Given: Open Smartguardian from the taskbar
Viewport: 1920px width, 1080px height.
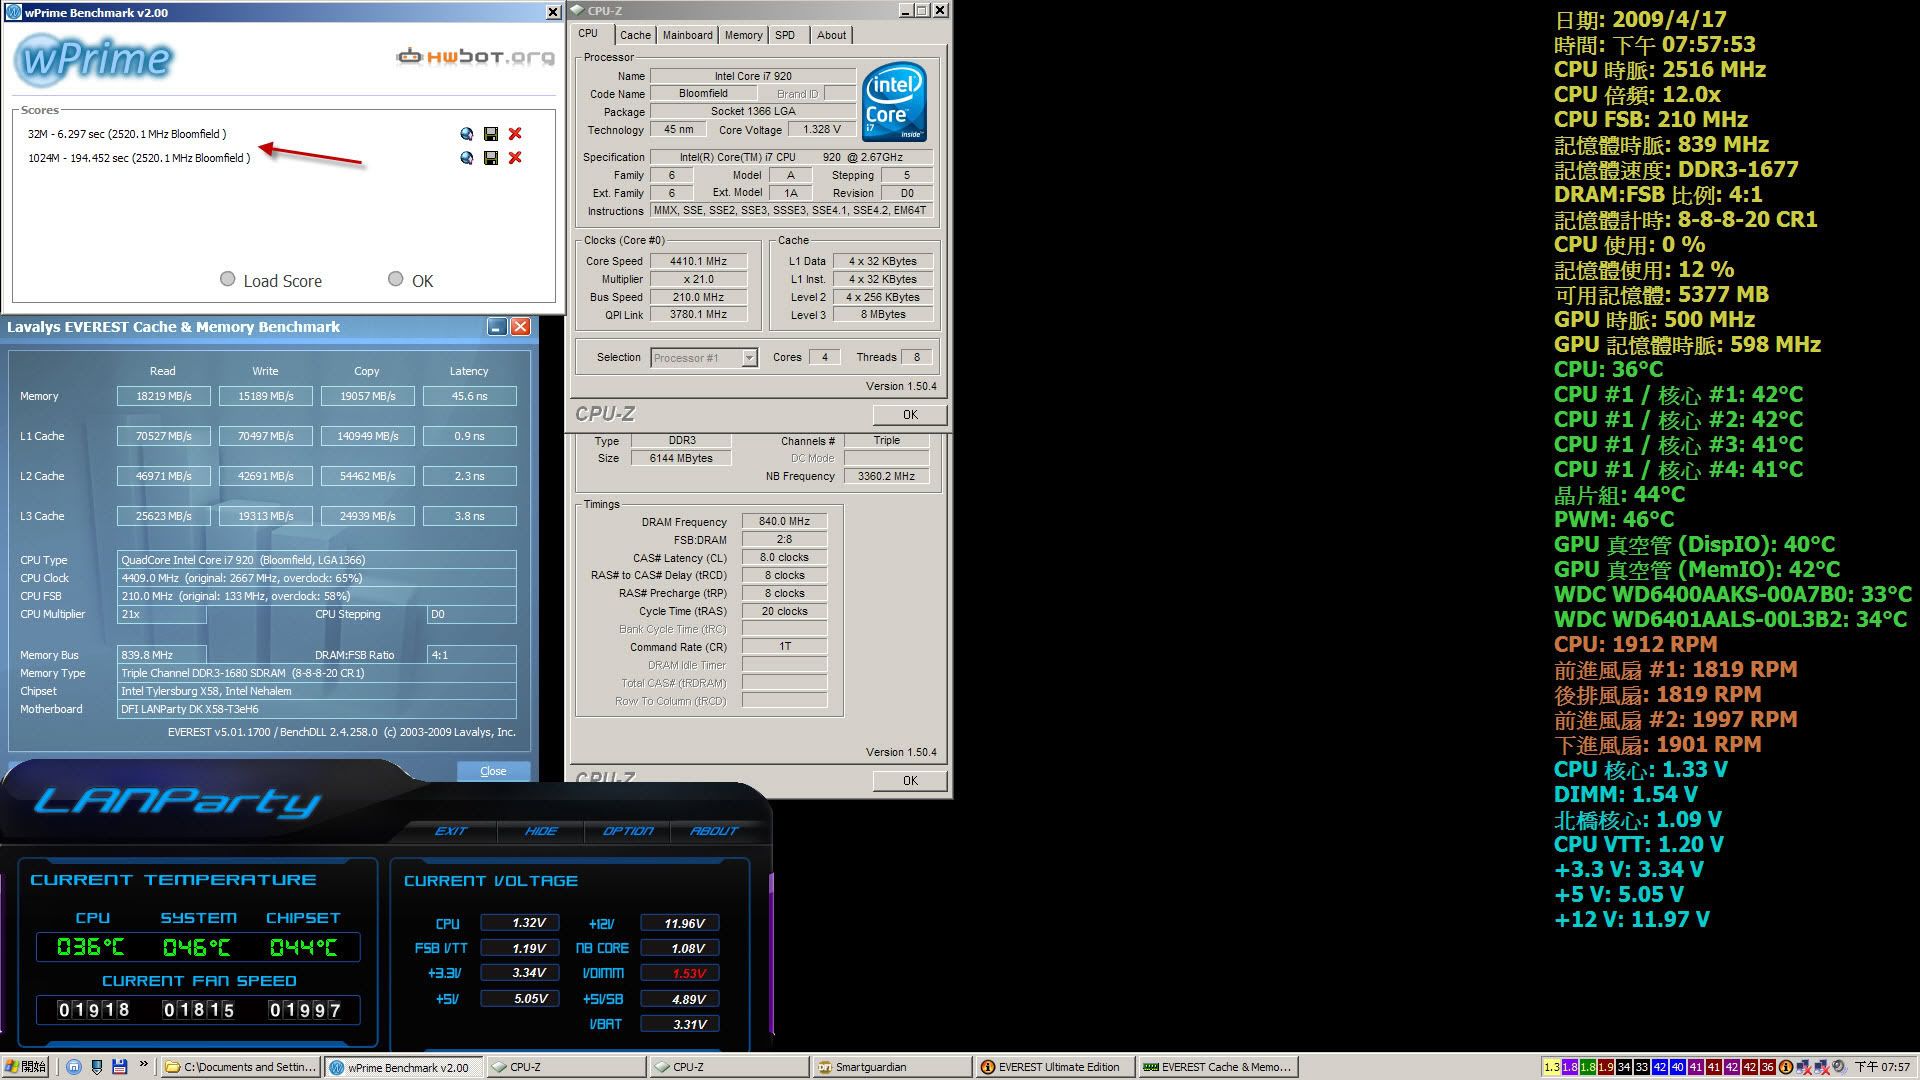Looking at the screenshot, I should click(x=891, y=1067).
